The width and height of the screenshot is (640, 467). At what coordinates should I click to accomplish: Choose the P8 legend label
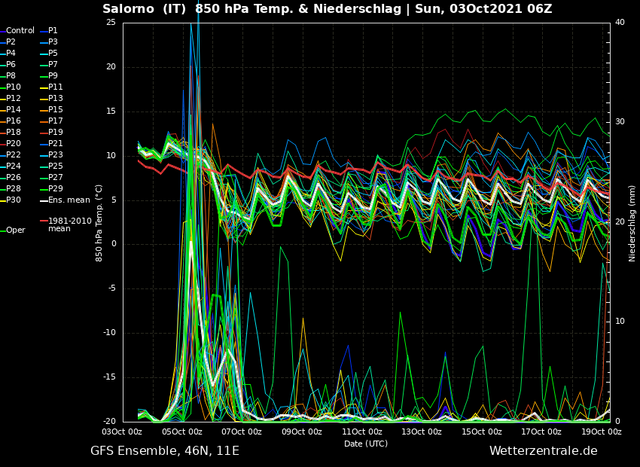click(11, 76)
